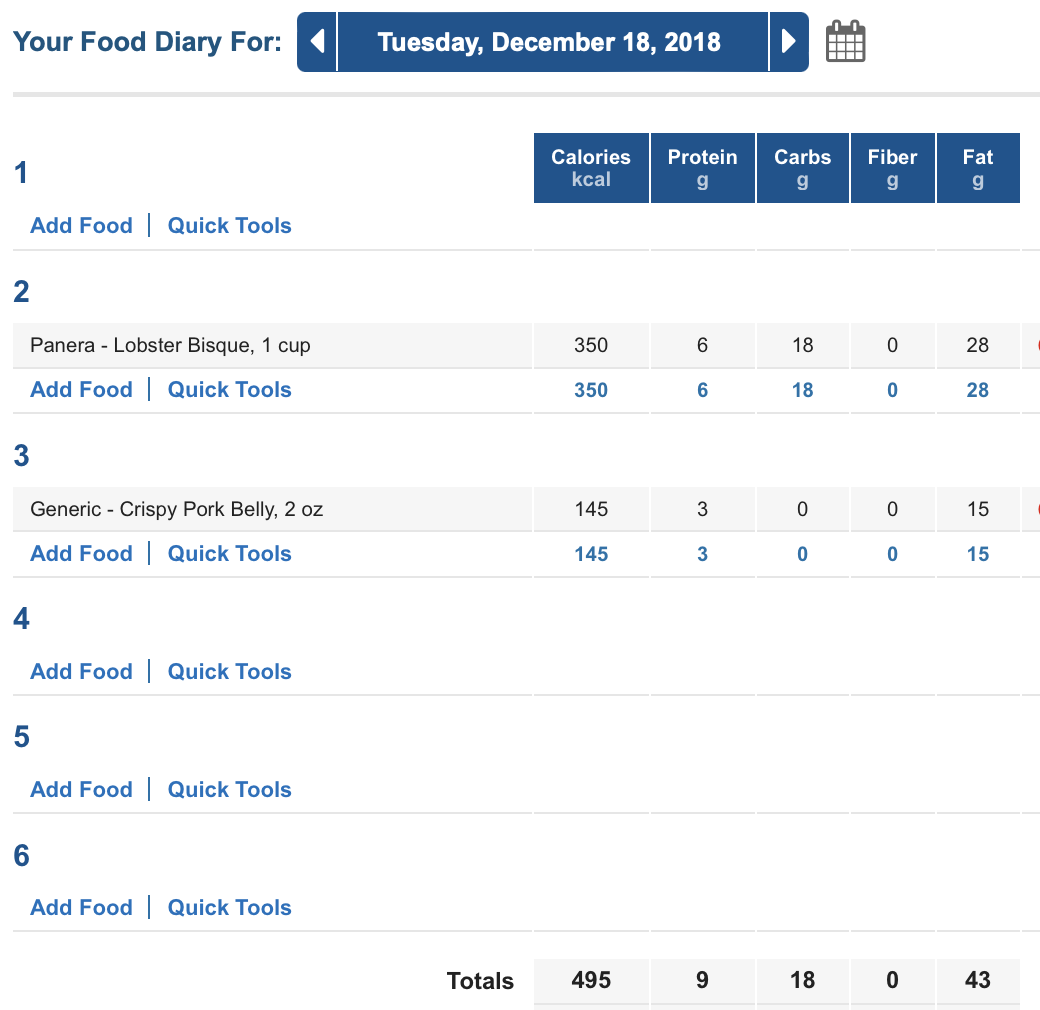The height and width of the screenshot is (1010, 1040).
Task: Go to previous day with left arrow
Action: tap(317, 42)
